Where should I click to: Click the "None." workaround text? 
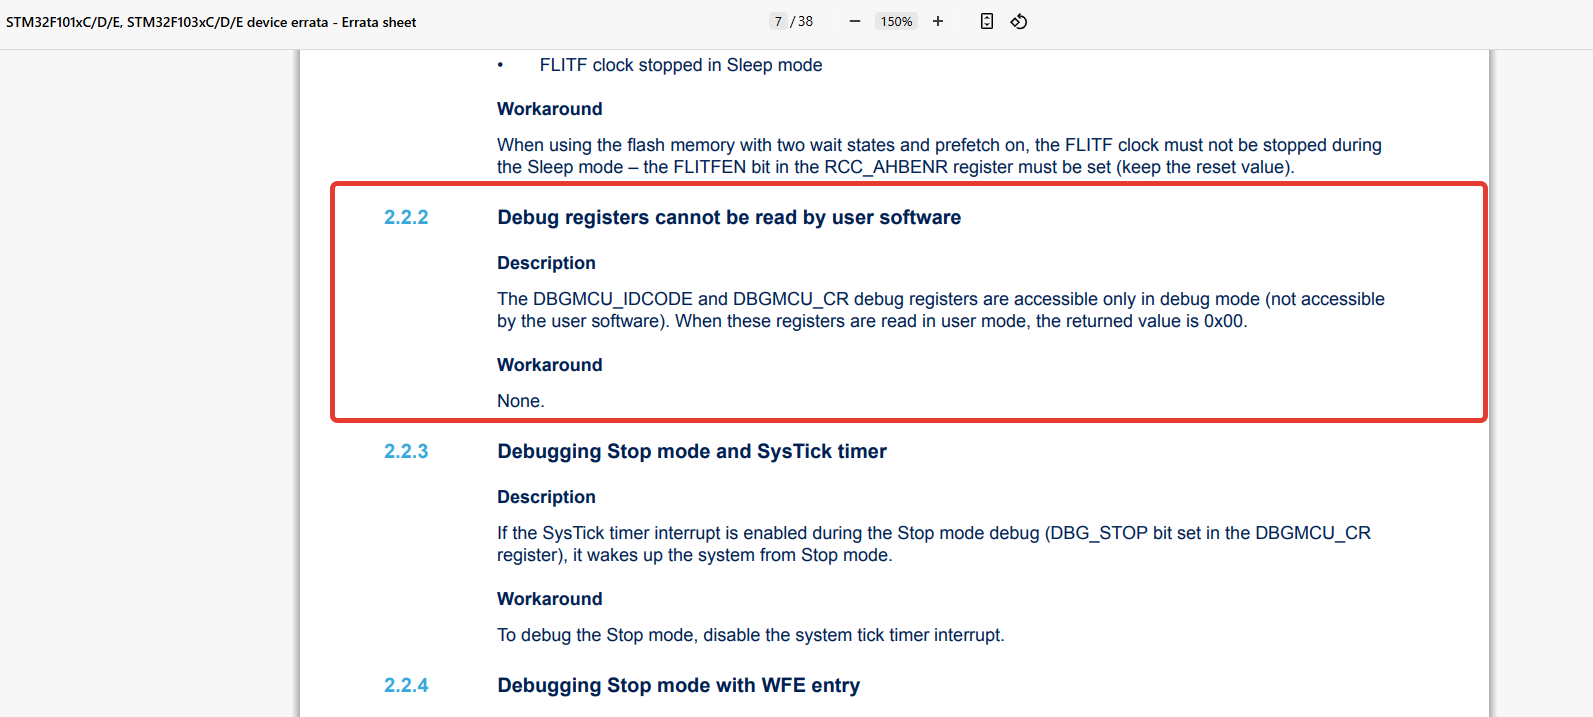[x=521, y=401]
